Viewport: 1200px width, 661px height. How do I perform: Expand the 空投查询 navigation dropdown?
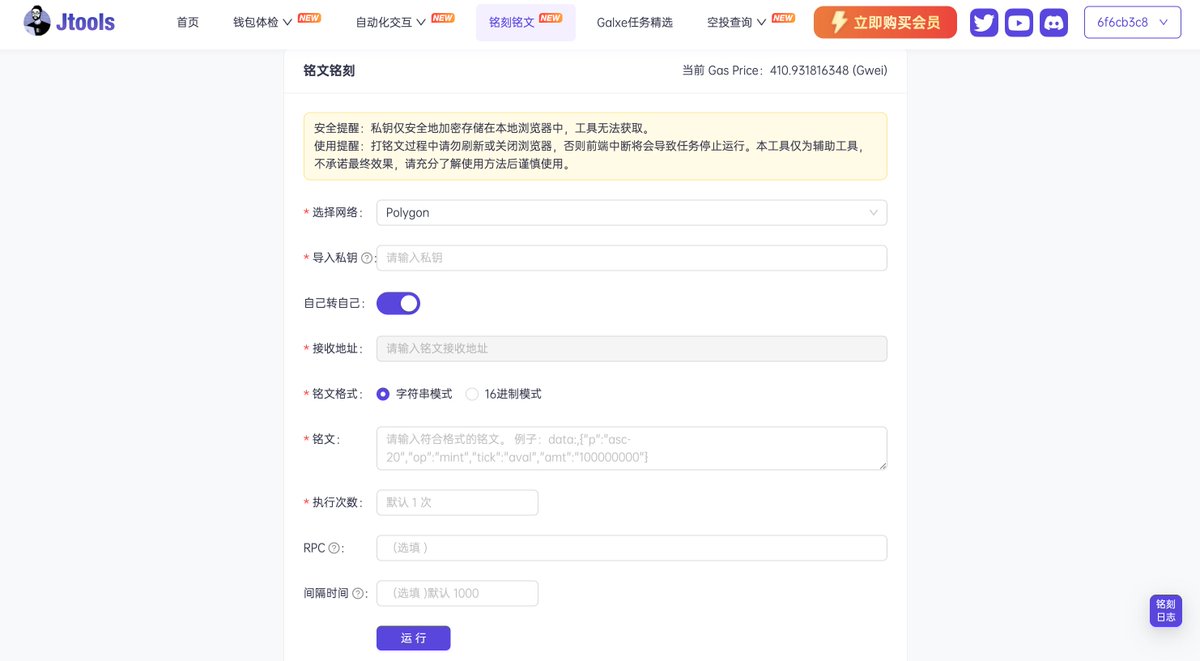click(x=737, y=21)
